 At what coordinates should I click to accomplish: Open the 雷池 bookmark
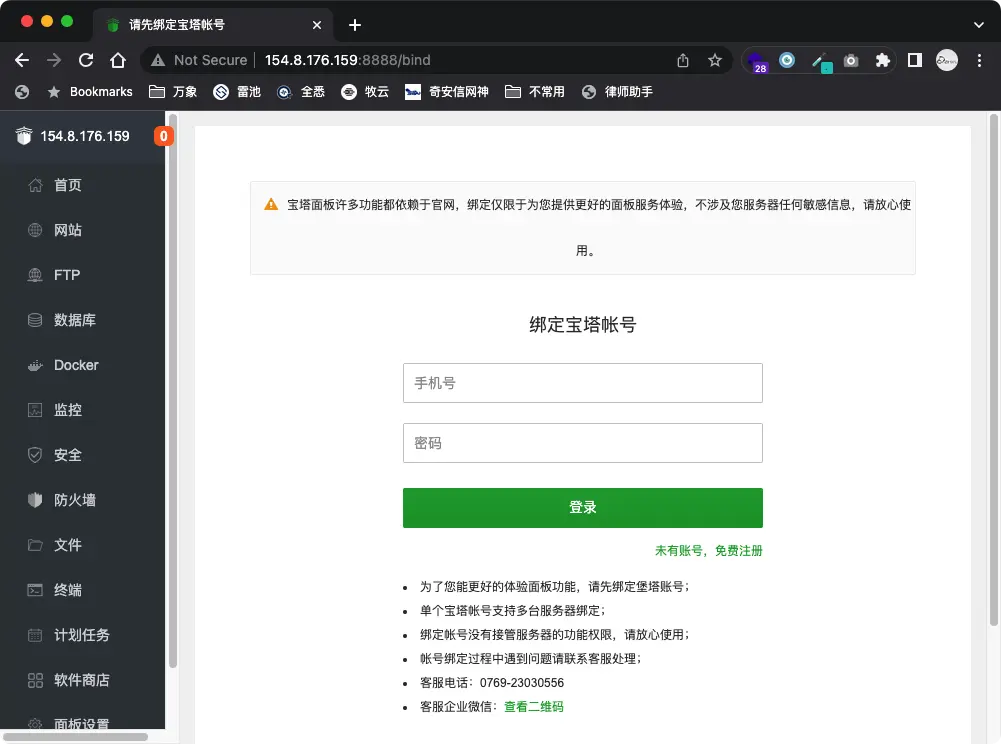pyautogui.click(x=237, y=92)
